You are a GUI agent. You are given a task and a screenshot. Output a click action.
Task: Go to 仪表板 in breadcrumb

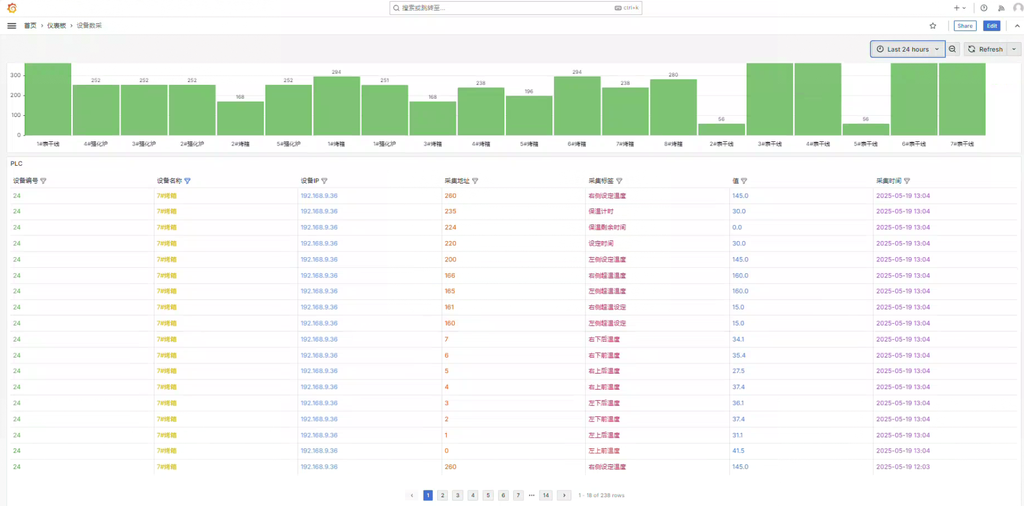pyautogui.click(x=56, y=26)
